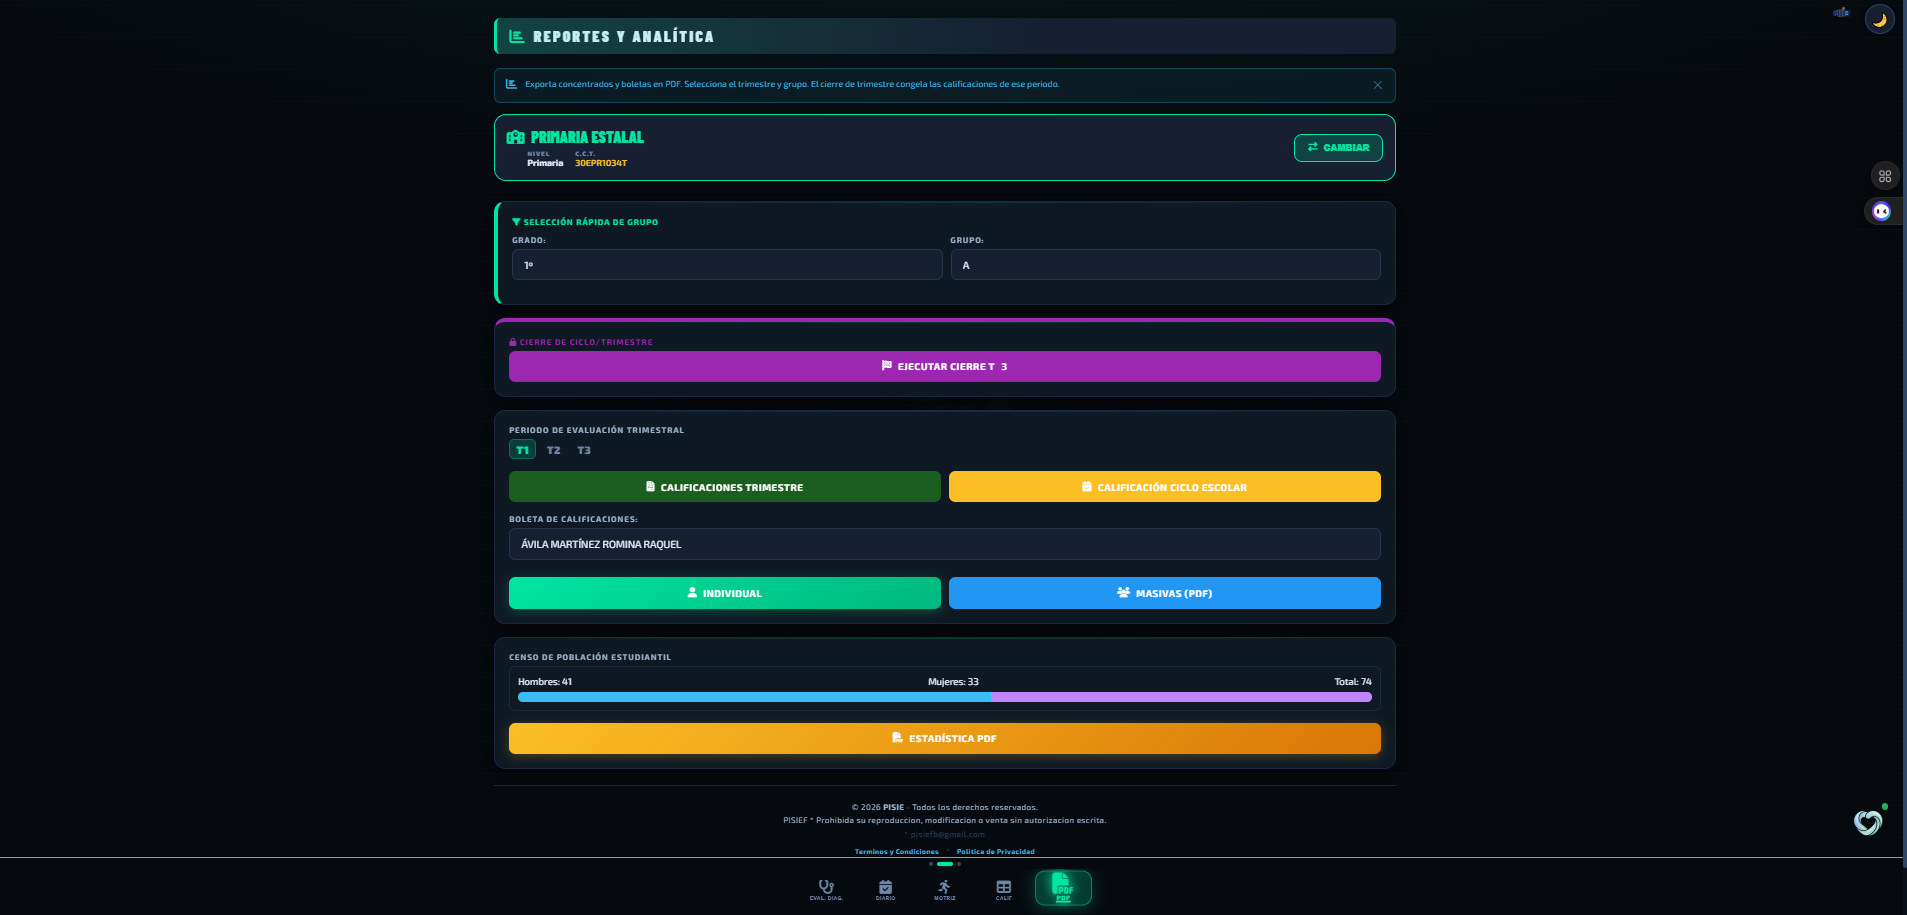Click the CAMBIAR school button
The height and width of the screenshot is (915, 1907).
[x=1338, y=147]
